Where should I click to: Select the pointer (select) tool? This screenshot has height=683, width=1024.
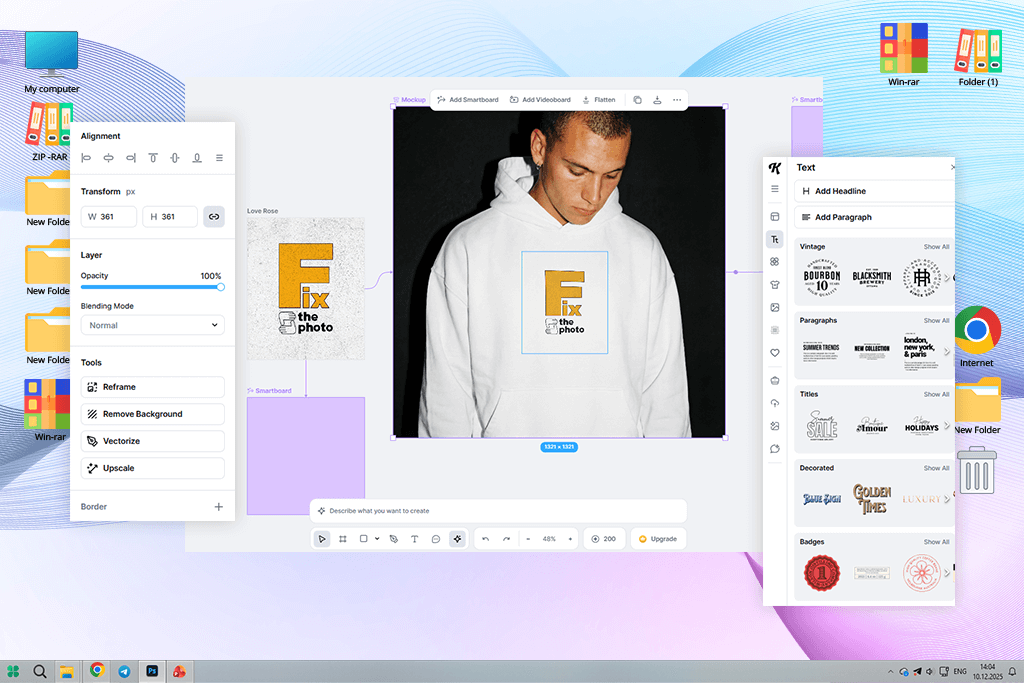[x=321, y=539]
